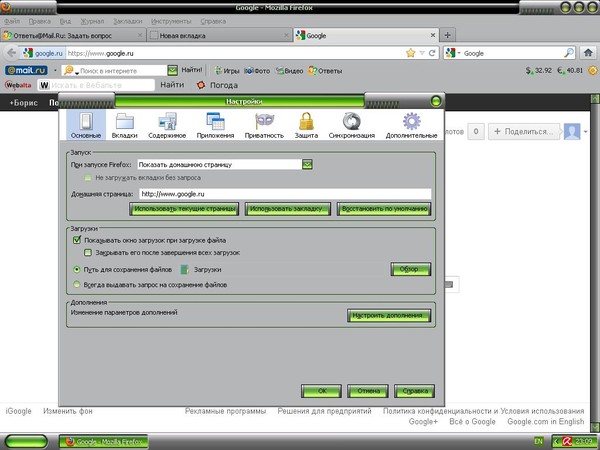This screenshot has height=450, width=600.
Task: Confirm settings with OK button
Action: coord(321,391)
